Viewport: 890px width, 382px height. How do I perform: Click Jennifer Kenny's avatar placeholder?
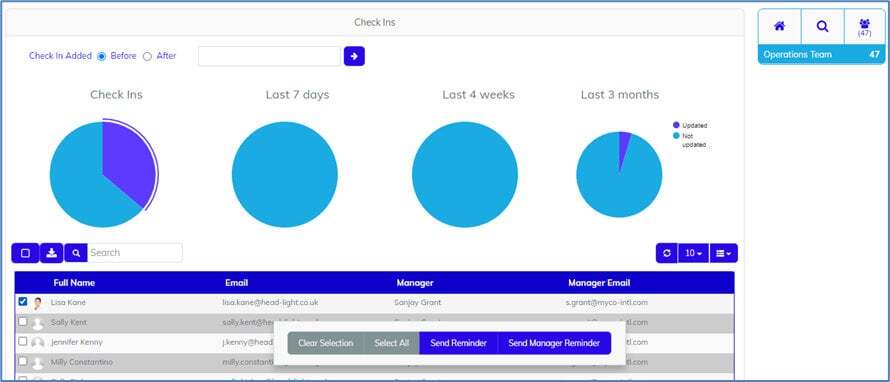point(37,343)
